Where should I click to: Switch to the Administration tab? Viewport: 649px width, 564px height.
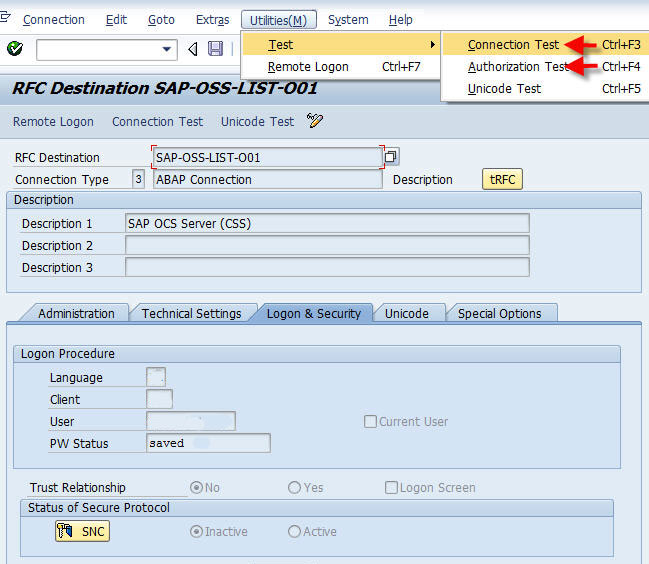[76, 313]
